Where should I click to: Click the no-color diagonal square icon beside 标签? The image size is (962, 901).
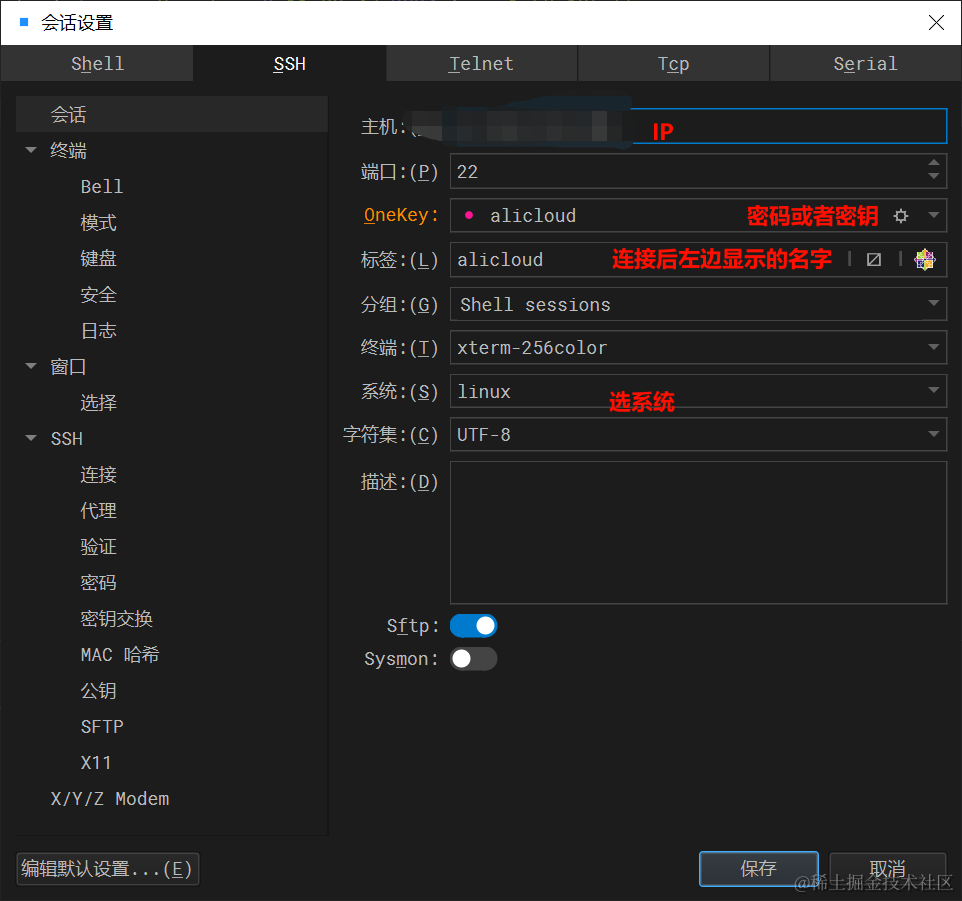click(873, 259)
